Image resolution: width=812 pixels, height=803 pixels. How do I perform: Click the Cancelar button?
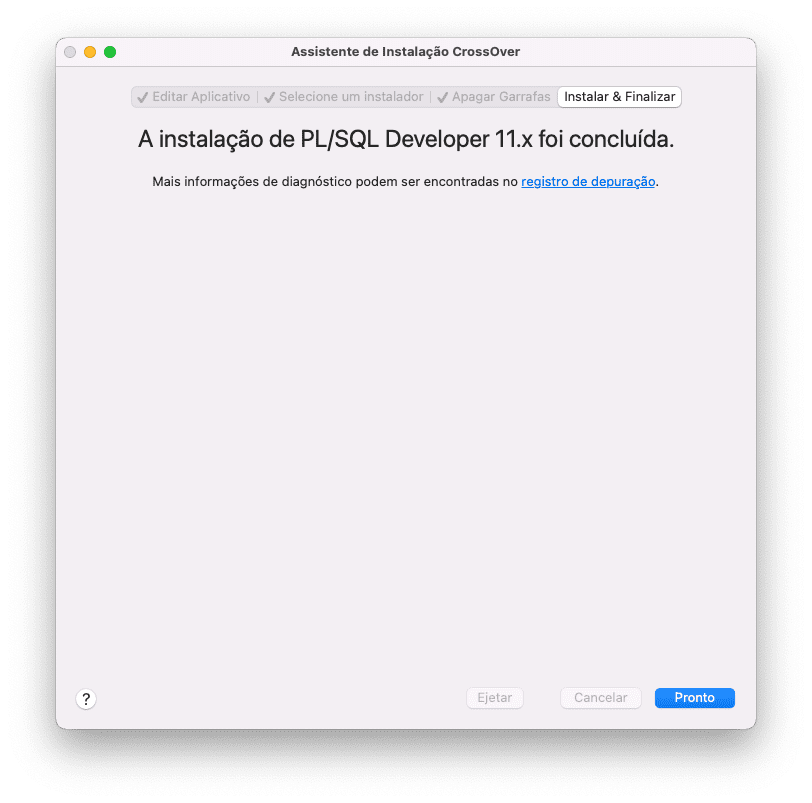tap(601, 698)
